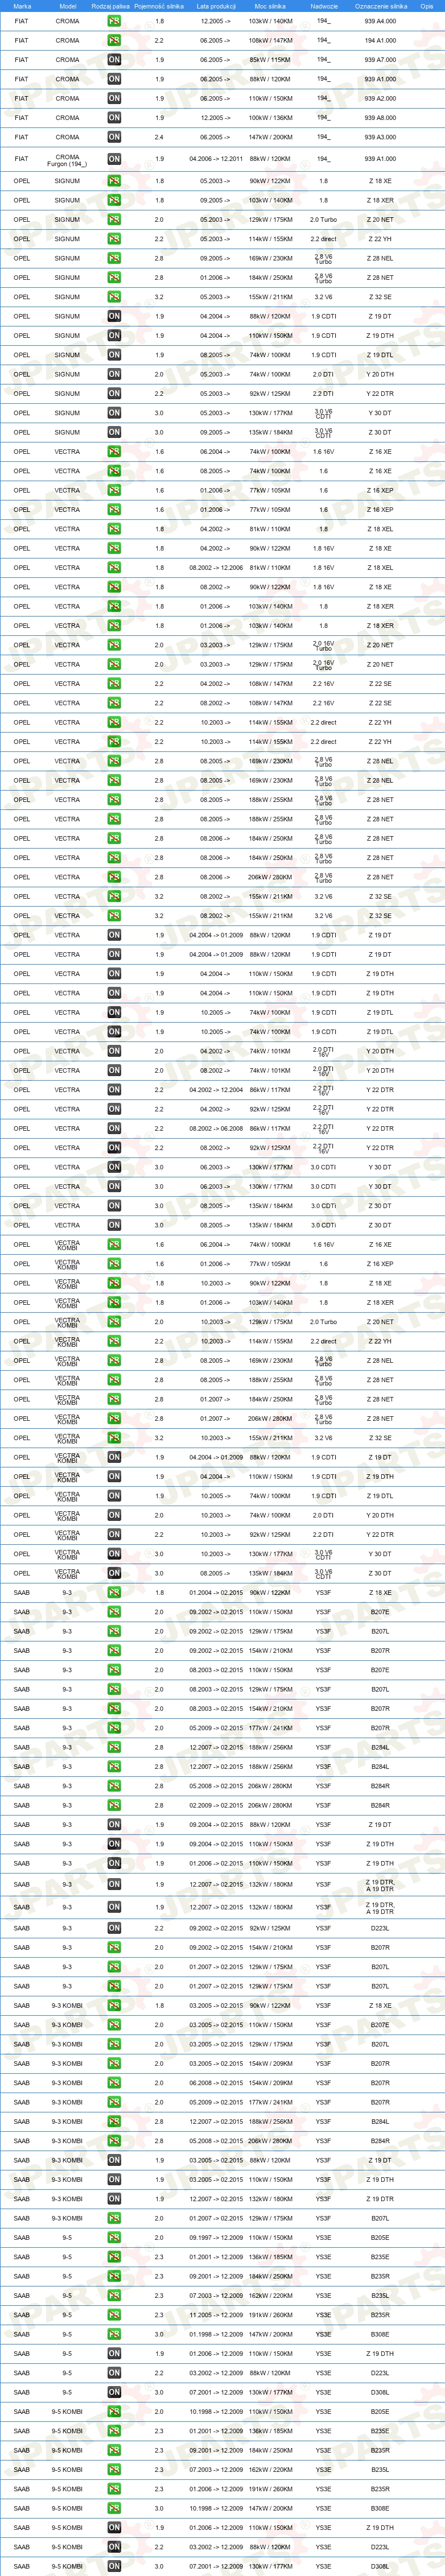Click the '09.1997 -> 12.2009' production years cell
This screenshot has width=445, height=2576.
point(216,2238)
